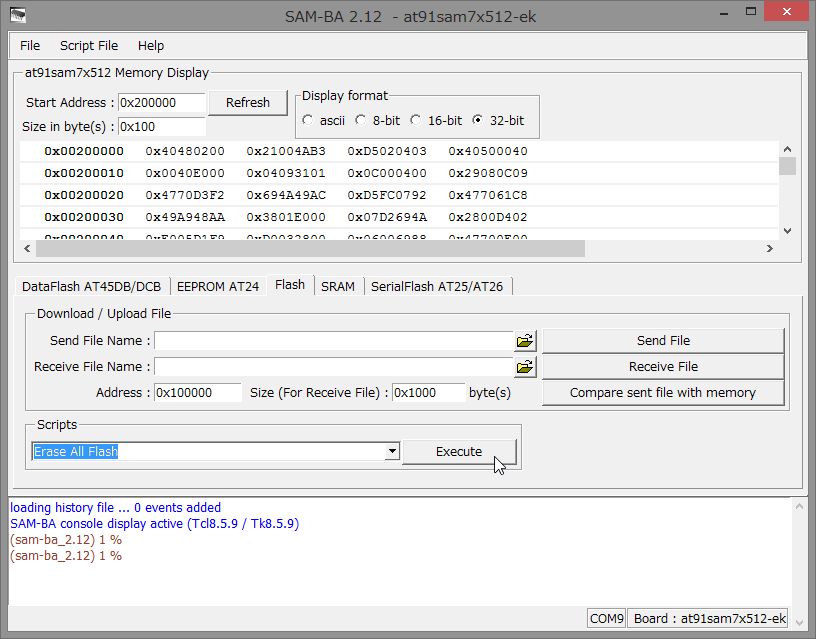Click memory value 0xD5020403
The width and height of the screenshot is (816, 639).
click(x=387, y=151)
